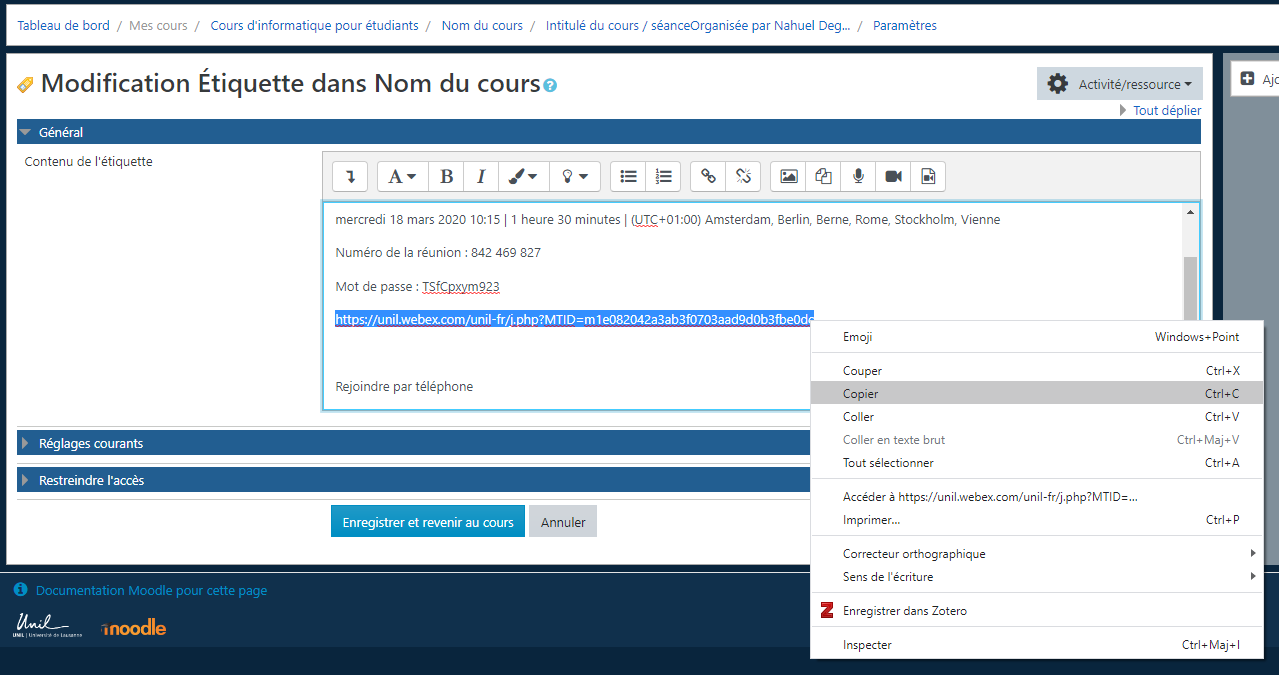1279x675 pixels.
Task: Apply italic formatting in the editor
Action: click(480, 176)
